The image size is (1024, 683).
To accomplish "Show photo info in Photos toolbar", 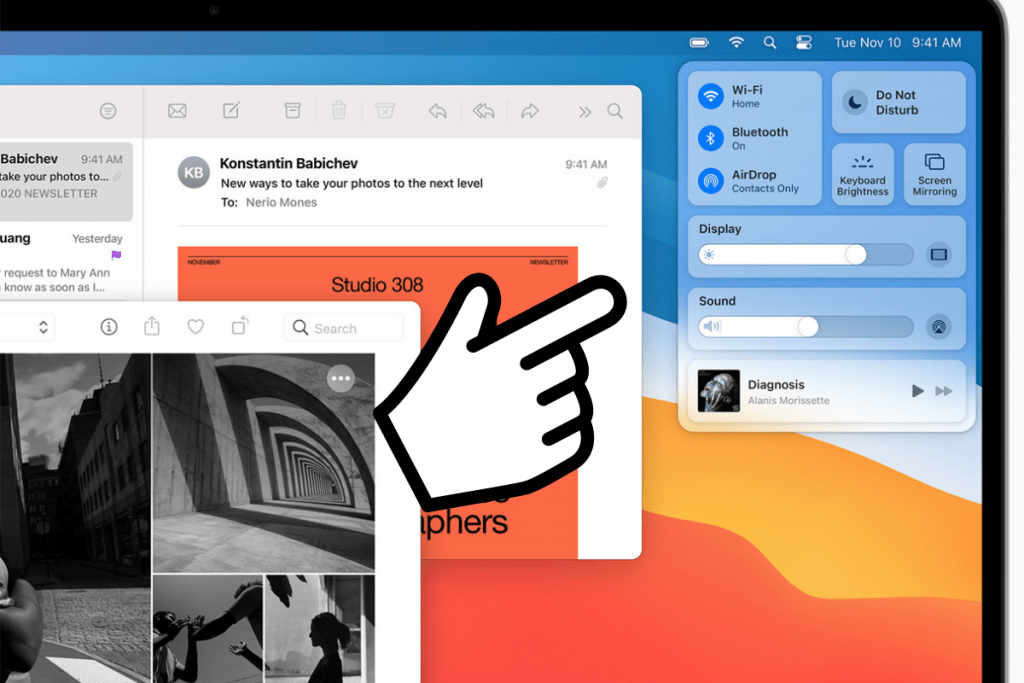I will pyautogui.click(x=109, y=326).
